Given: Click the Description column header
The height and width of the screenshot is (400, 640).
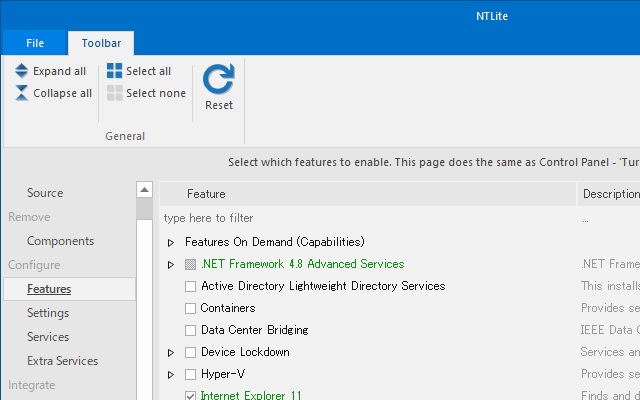Looking at the screenshot, I should click(609, 194).
